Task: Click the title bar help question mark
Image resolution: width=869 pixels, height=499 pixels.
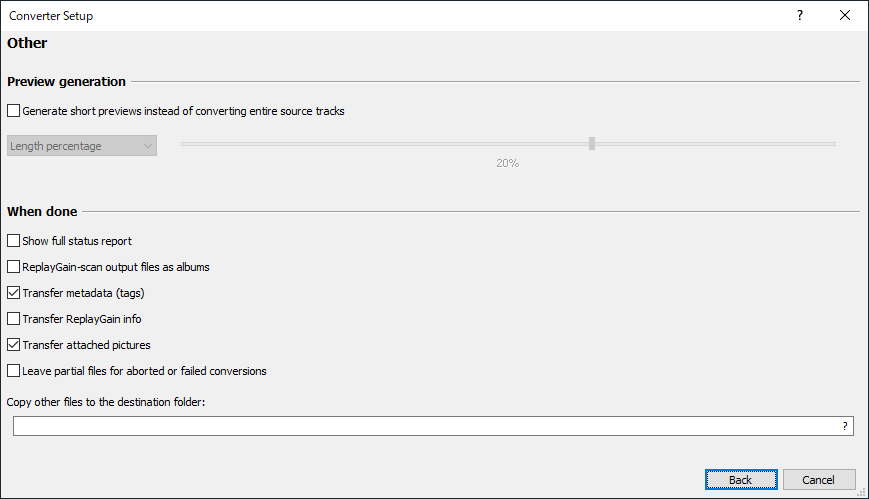Action: tap(800, 16)
